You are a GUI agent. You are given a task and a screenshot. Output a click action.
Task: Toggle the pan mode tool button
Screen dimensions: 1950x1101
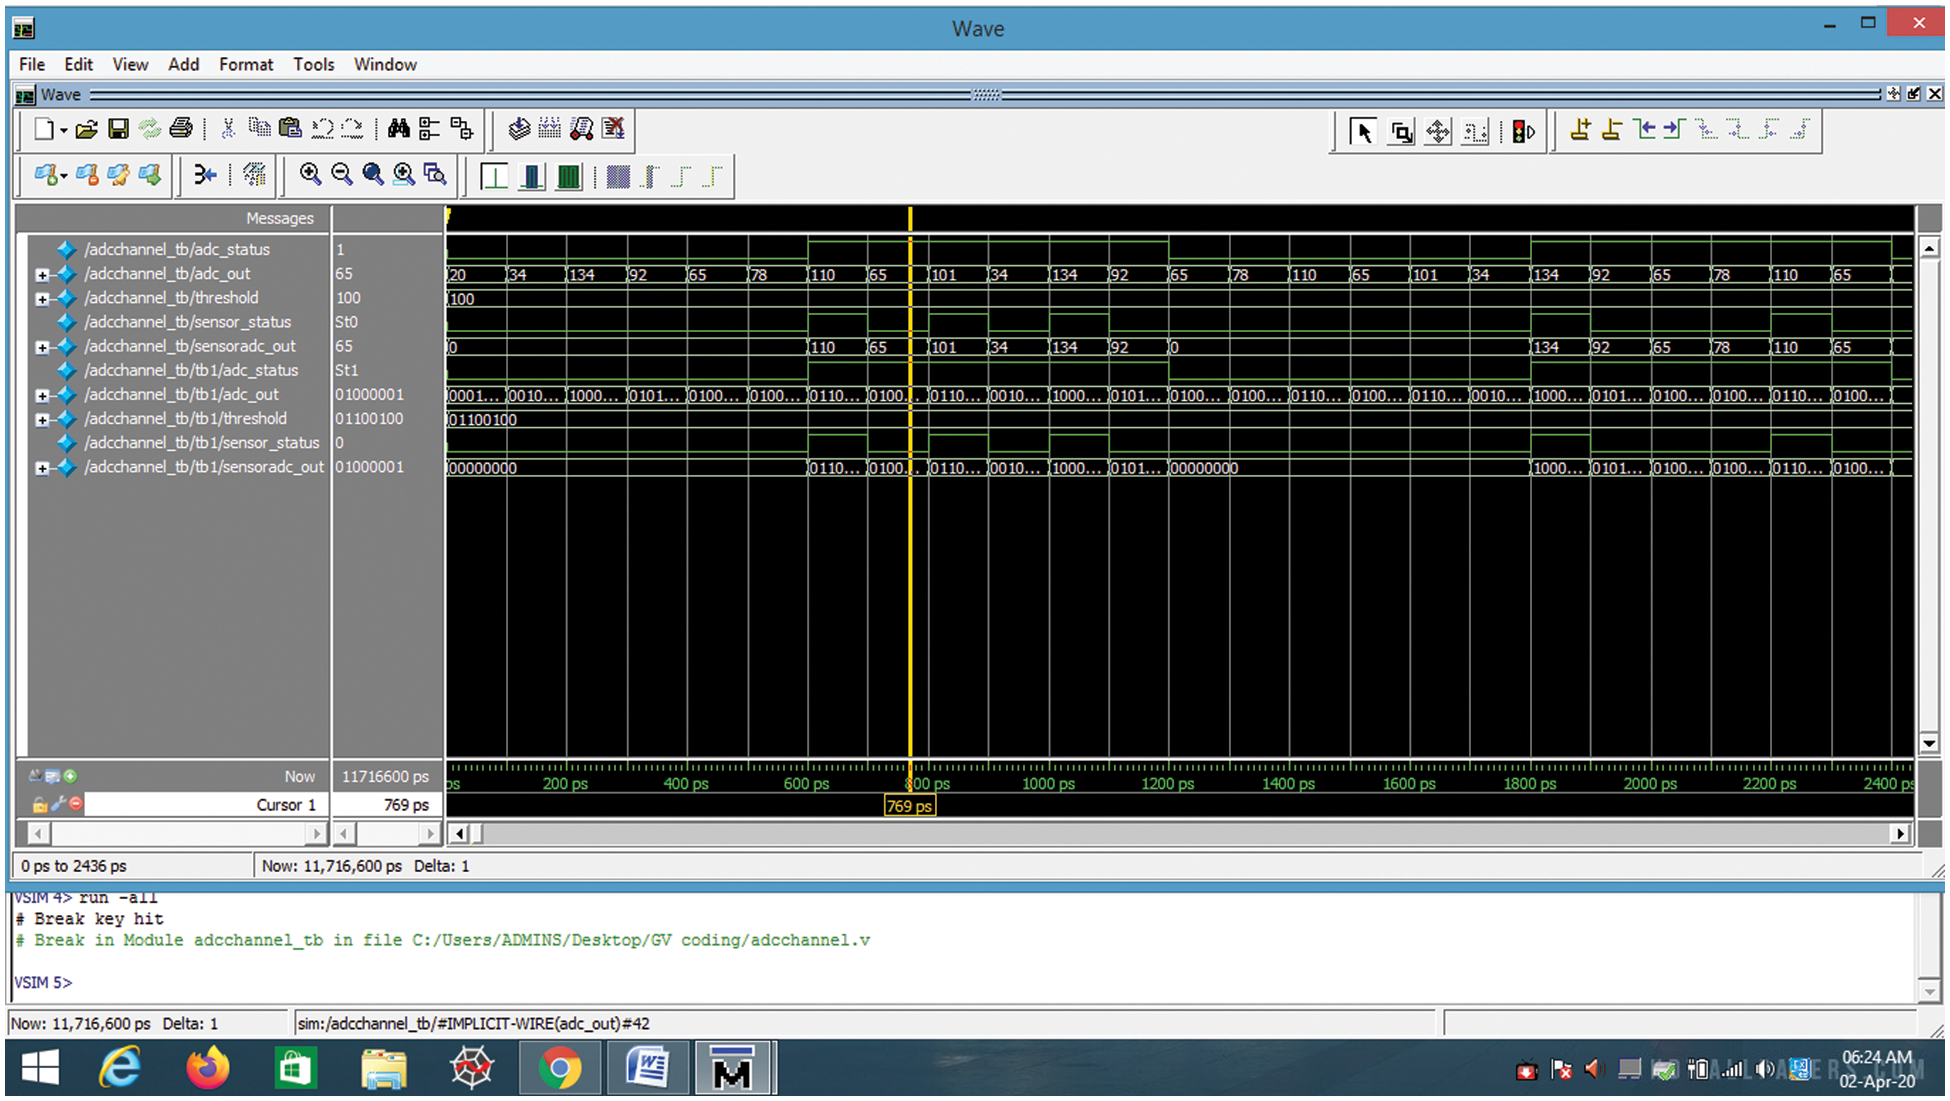click(1438, 132)
